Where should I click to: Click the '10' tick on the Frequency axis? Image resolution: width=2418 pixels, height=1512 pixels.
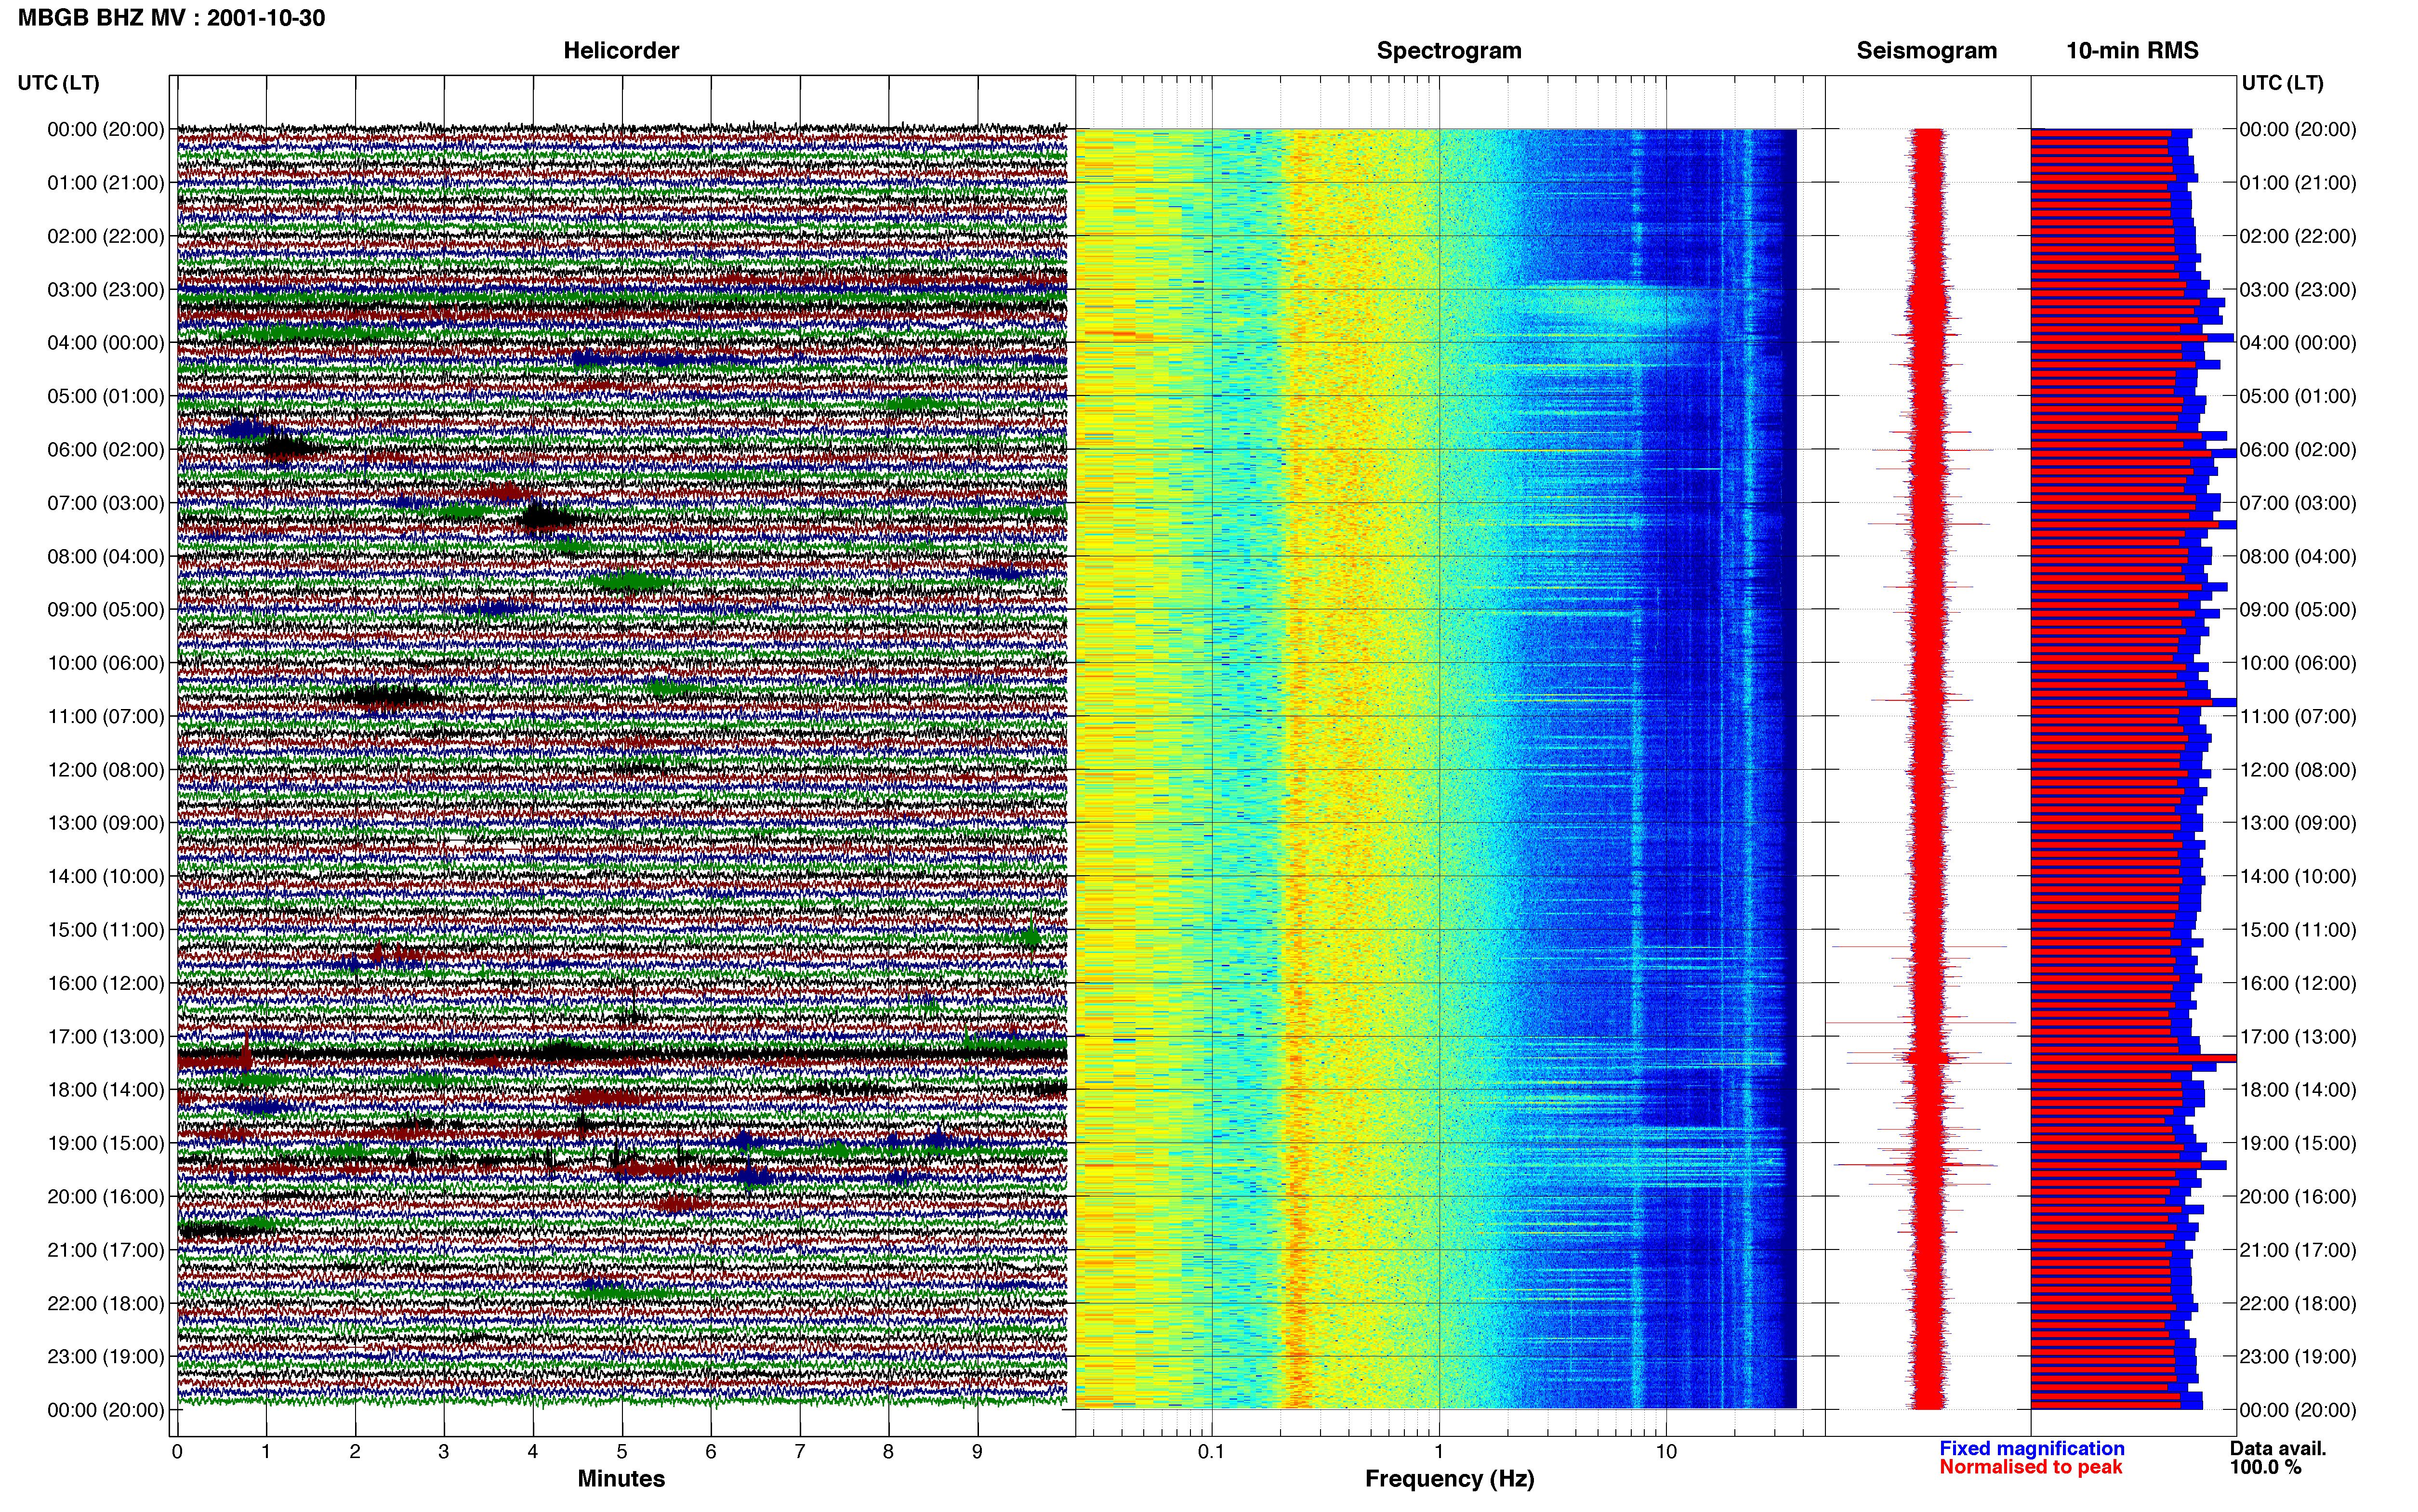pos(1666,1451)
